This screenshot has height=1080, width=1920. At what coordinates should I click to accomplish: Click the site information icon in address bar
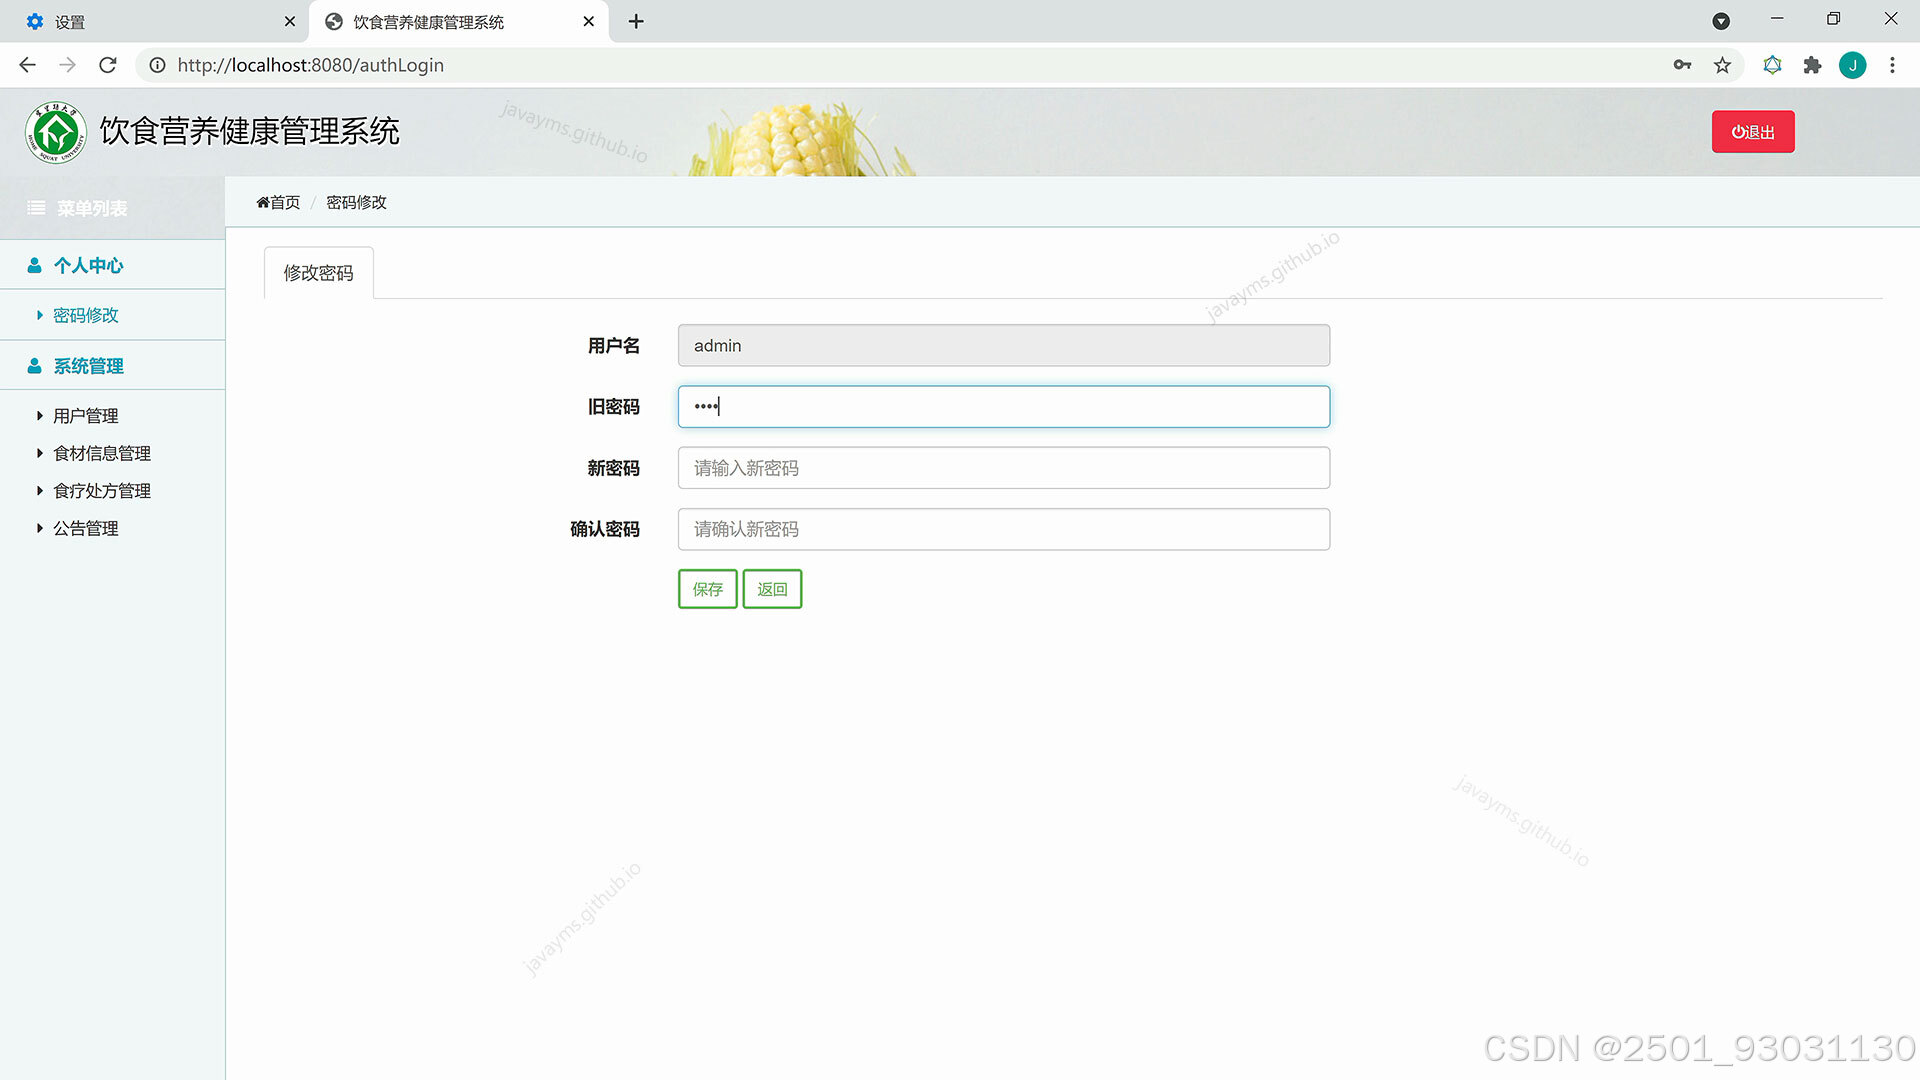(x=157, y=65)
